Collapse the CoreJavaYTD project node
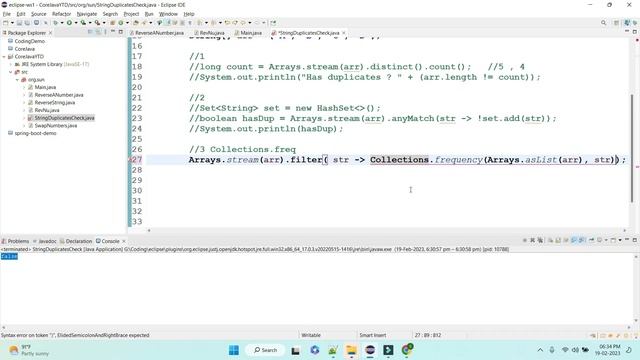640x360 pixels. click(x=4, y=57)
